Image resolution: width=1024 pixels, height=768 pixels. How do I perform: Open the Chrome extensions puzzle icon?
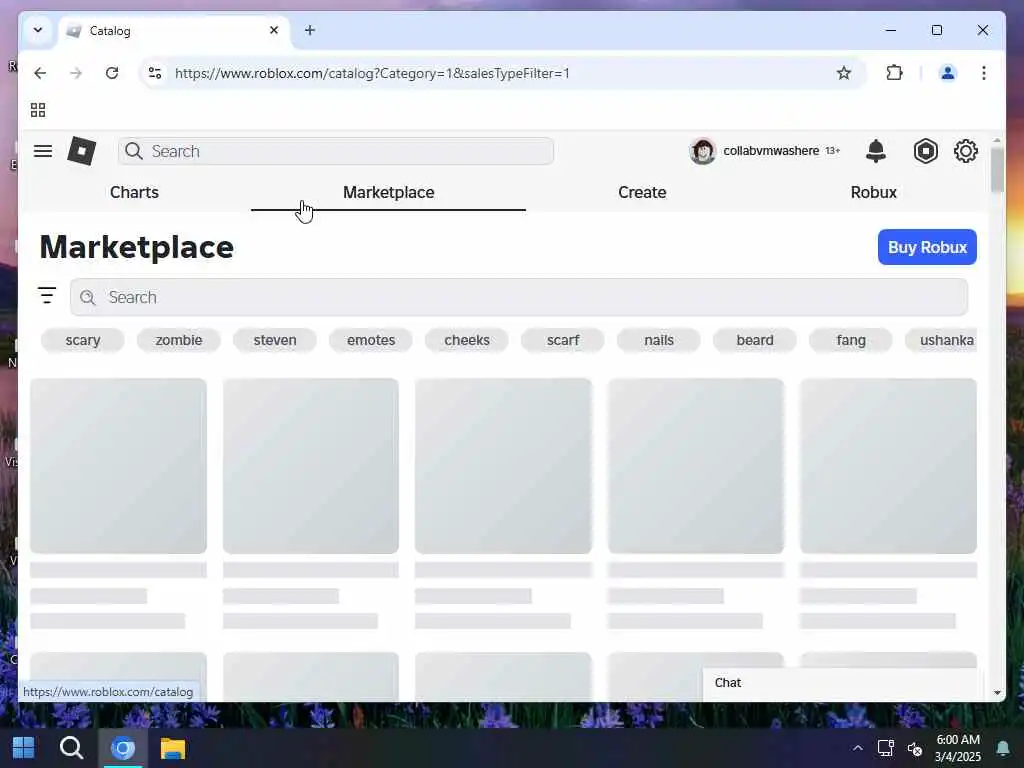(x=894, y=73)
